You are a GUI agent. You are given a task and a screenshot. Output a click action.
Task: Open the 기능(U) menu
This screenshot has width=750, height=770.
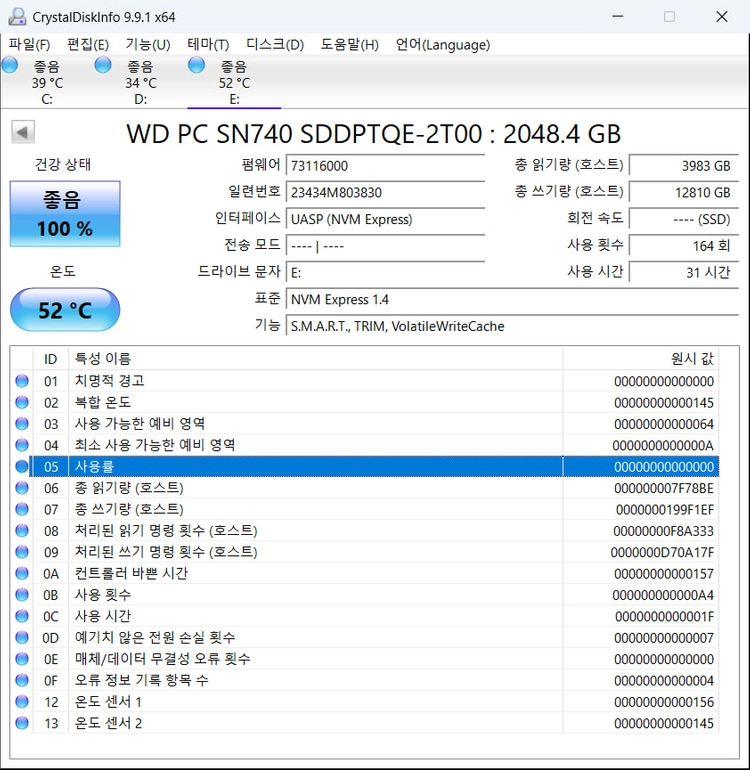(x=147, y=45)
